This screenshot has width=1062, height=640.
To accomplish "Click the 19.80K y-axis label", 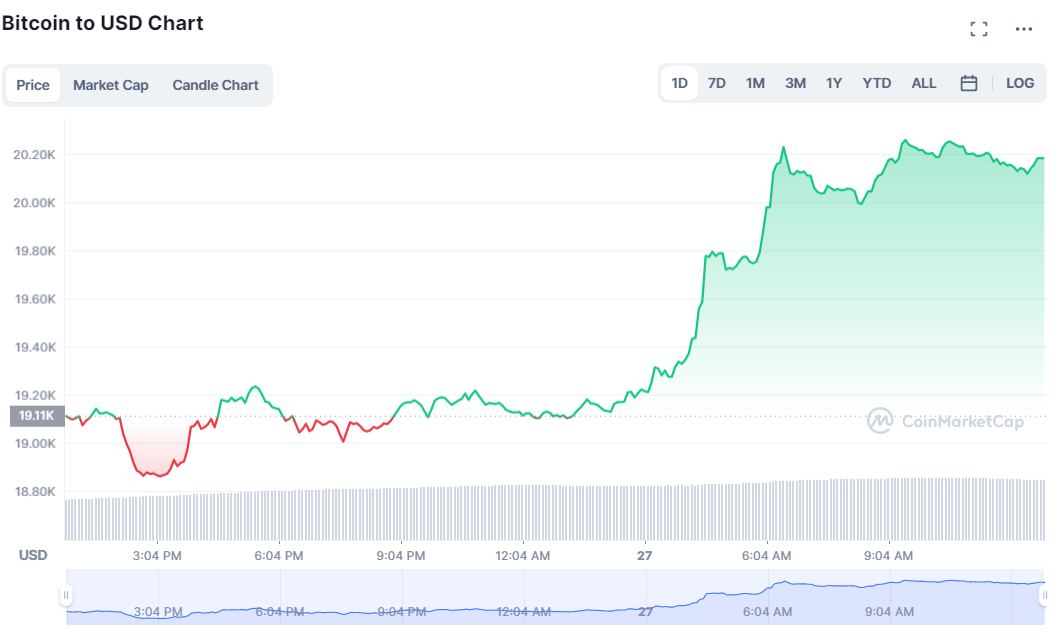I will click(35, 251).
